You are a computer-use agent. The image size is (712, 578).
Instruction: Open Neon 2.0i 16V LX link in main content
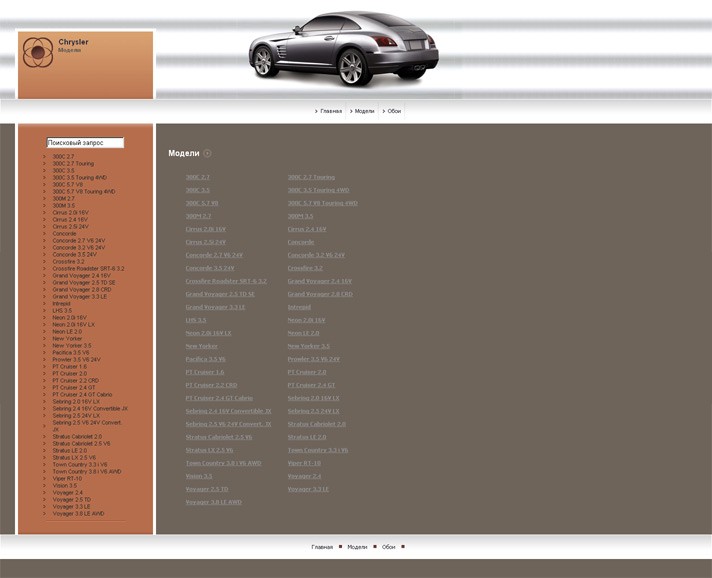point(208,333)
